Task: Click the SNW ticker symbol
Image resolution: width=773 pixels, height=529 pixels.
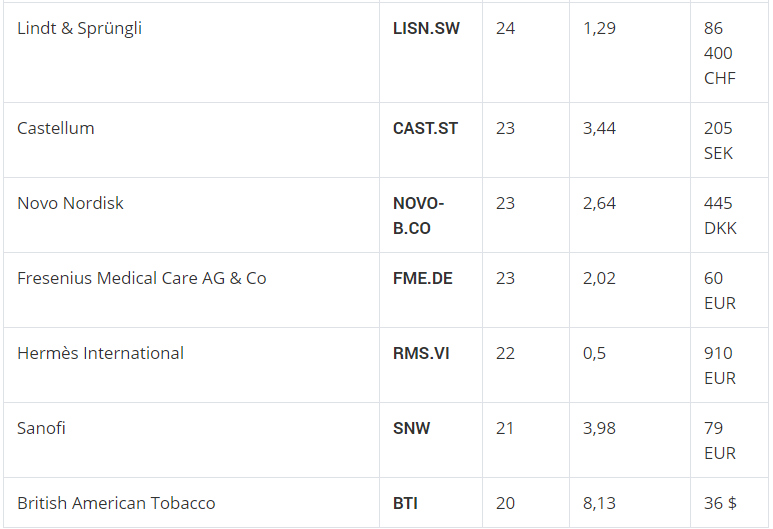Action: point(411,428)
